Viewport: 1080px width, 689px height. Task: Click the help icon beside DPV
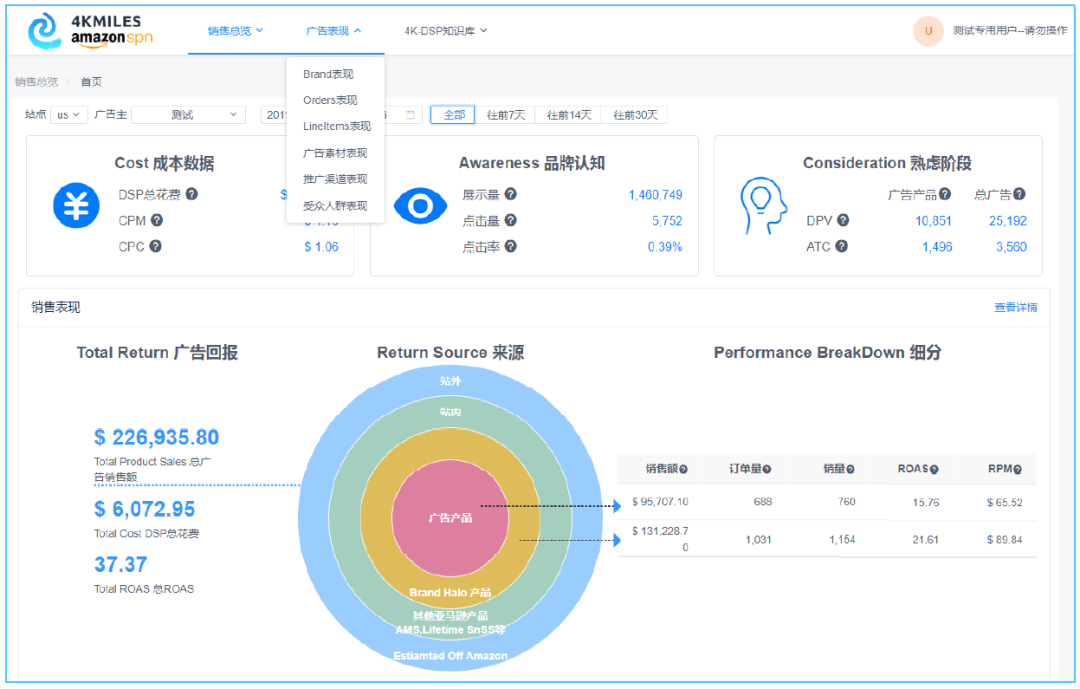(x=842, y=220)
